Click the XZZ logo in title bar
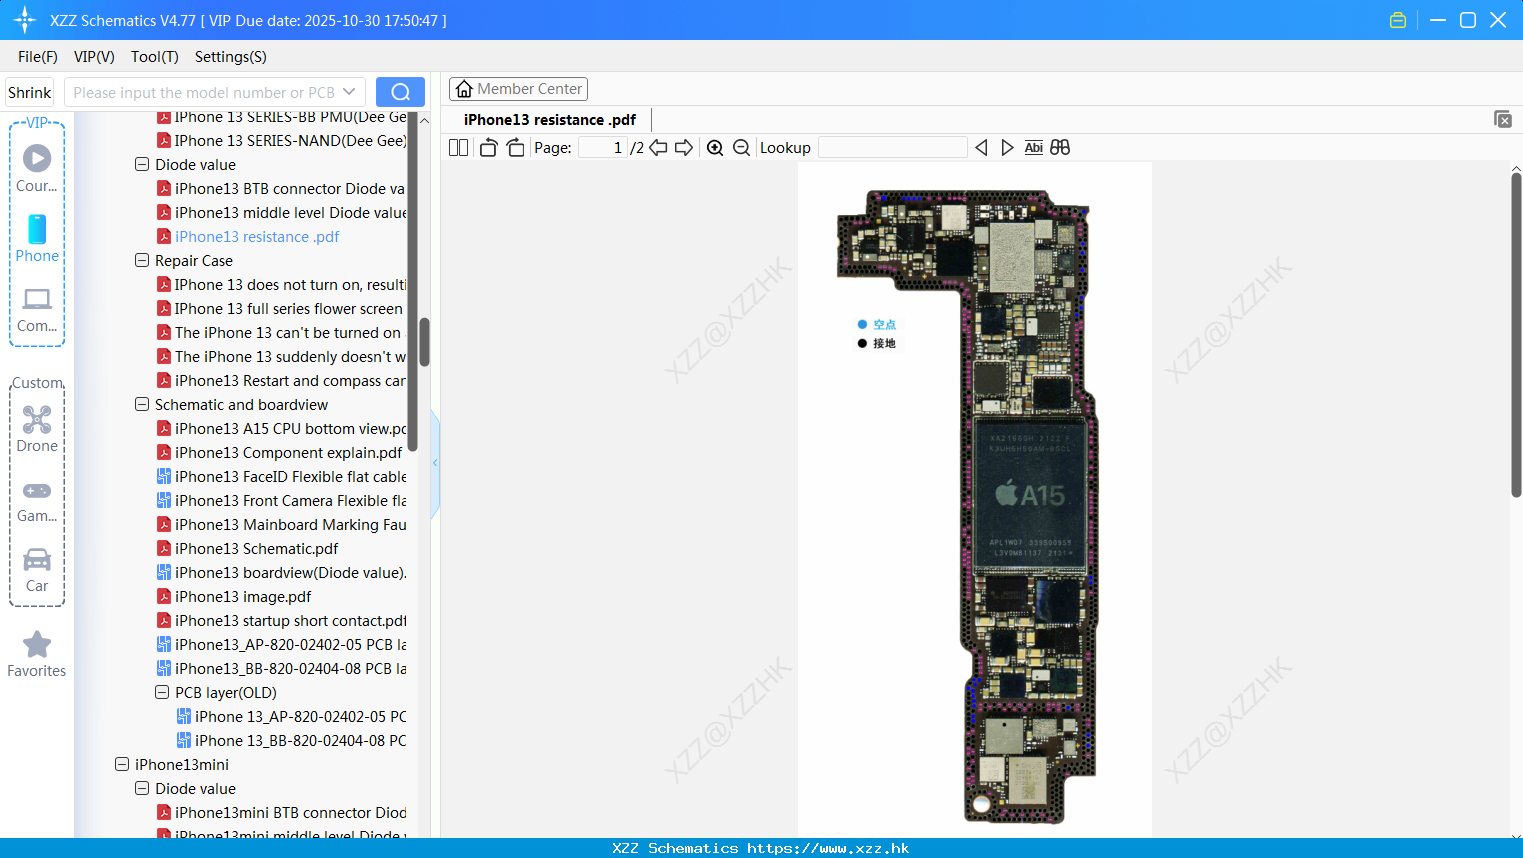This screenshot has height=858, width=1523. (x=25, y=20)
